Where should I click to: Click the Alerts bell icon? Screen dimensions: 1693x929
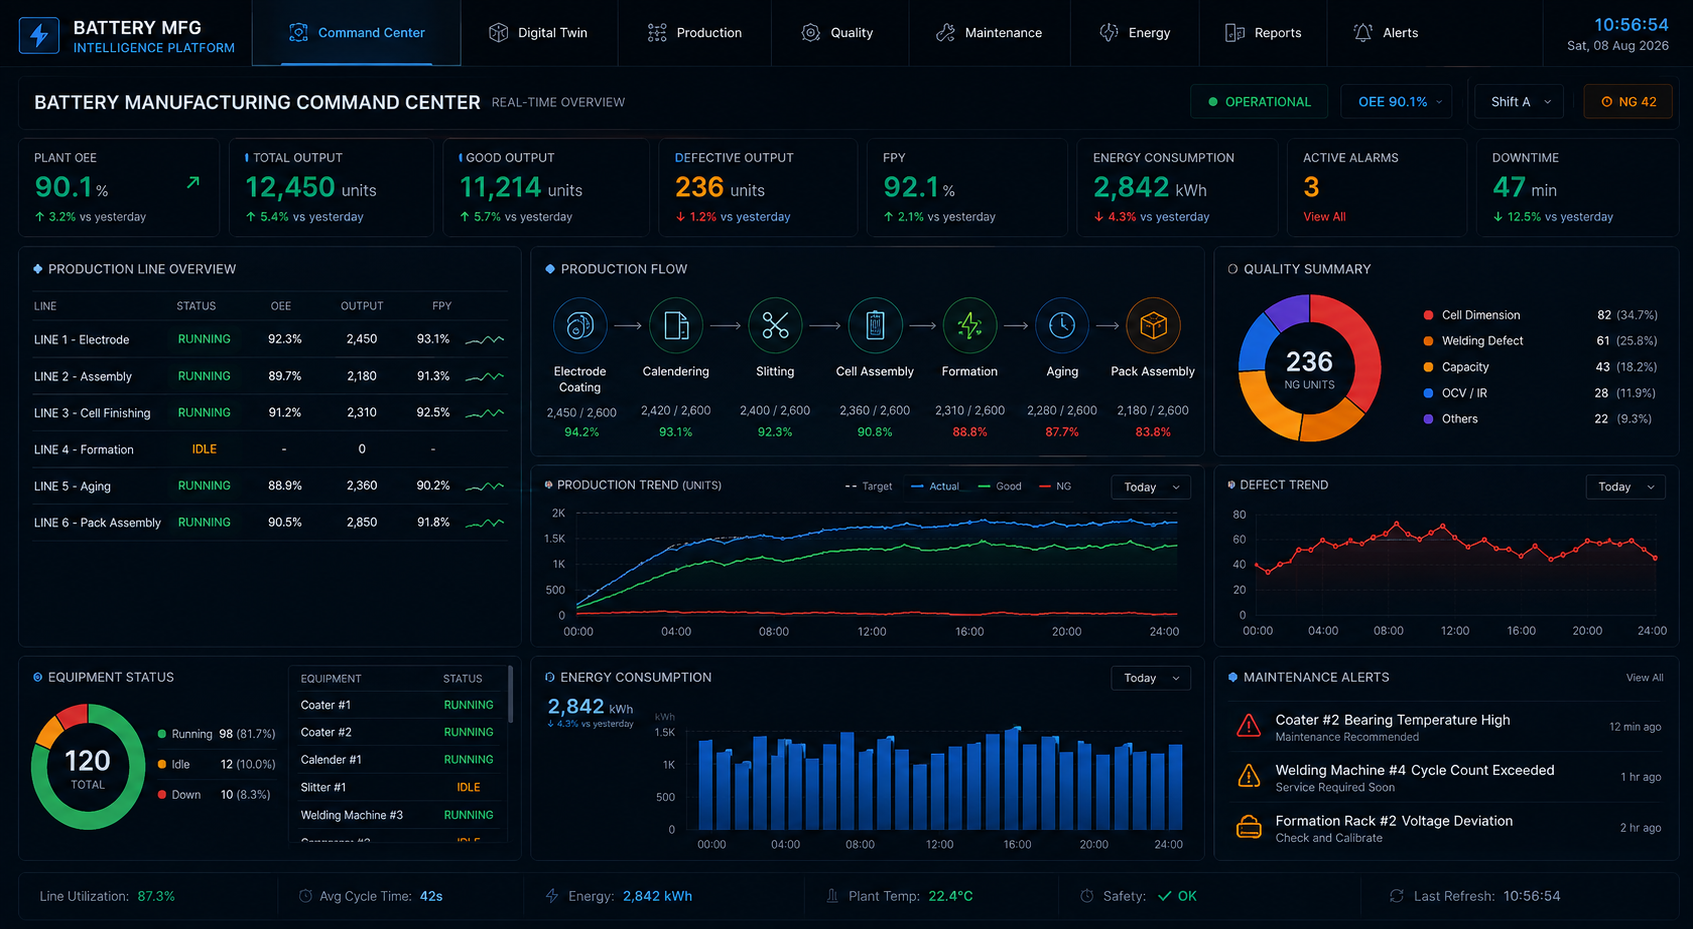[1363, 33]
